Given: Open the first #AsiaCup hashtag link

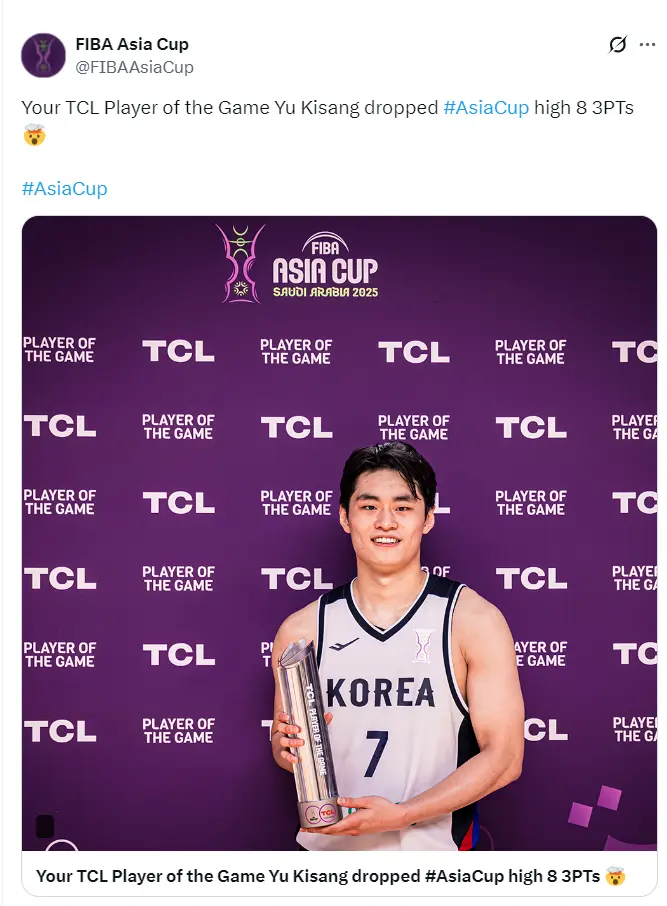Looking at the screenshot, I should click(x=486, y=110).
